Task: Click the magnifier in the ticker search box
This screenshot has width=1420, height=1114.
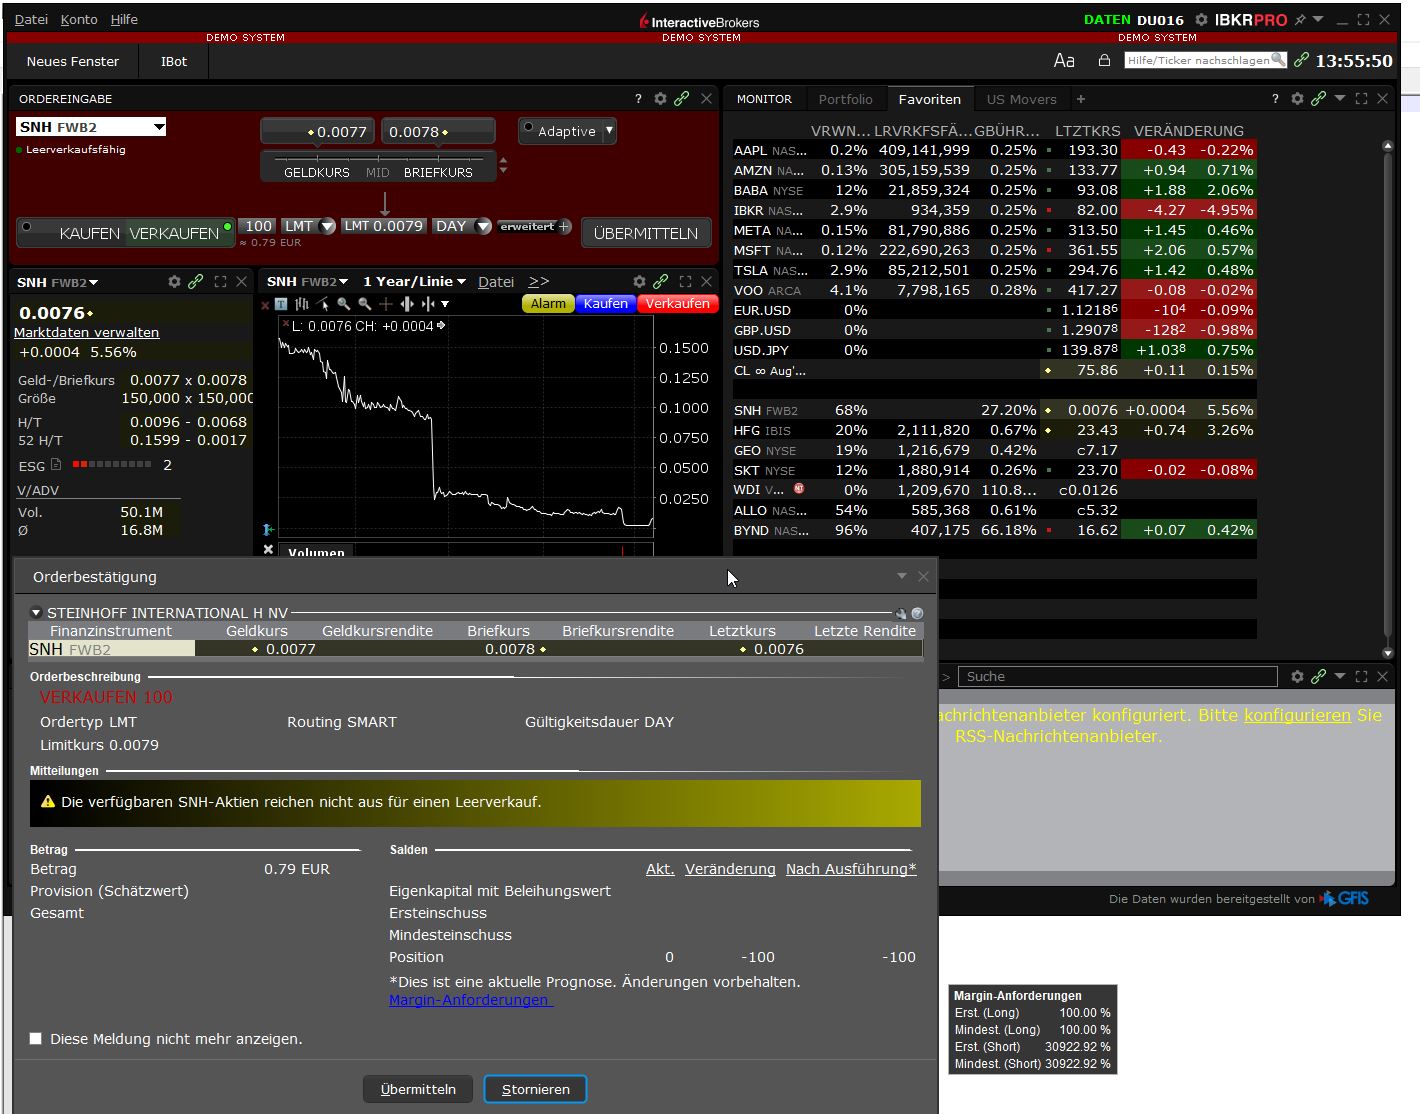Action: [x=1278, y=60]
